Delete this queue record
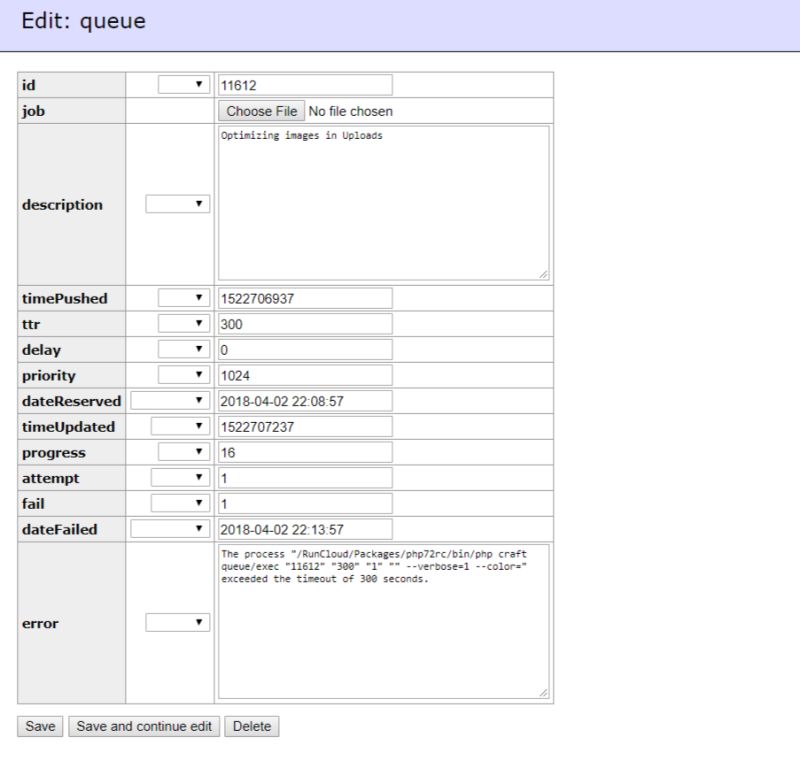Screen dimensions: 800x761 [252, 726]
